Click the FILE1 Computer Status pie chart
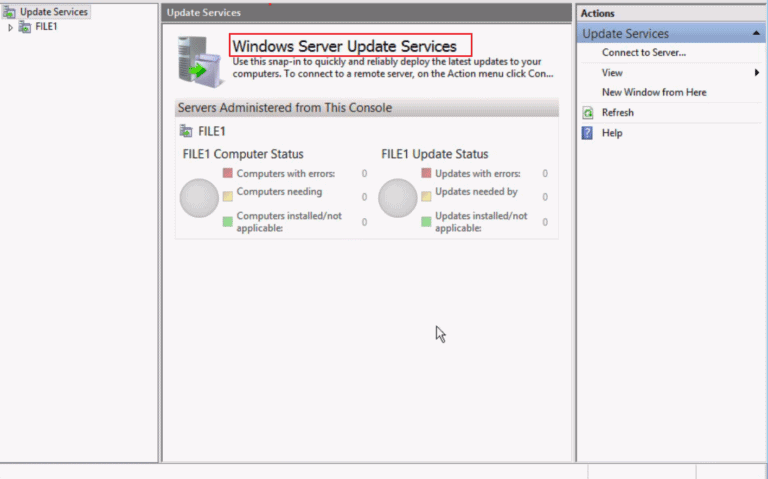The width and height of the screenshot is (768, 479). [199, 198]
